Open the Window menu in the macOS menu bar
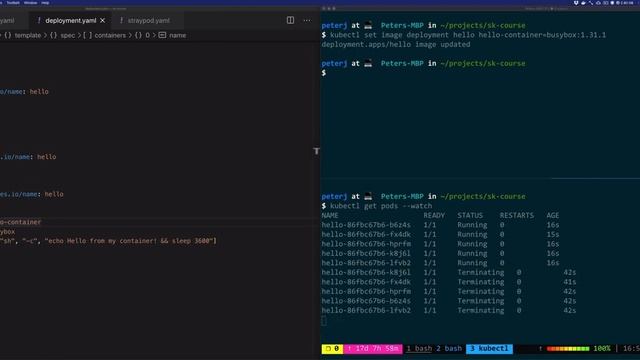Image resolution: width=640 pixels, height=360 pixels. pos(30,2)
